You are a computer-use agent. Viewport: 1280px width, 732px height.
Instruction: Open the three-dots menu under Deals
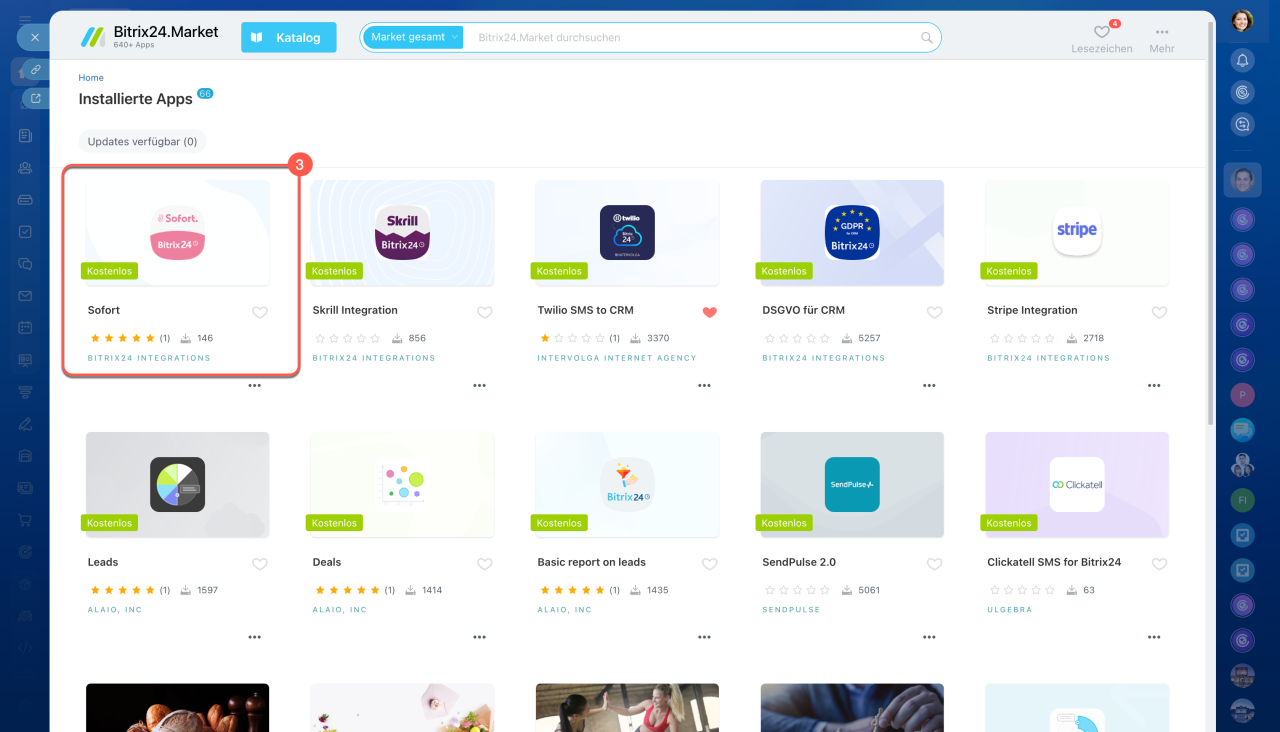click(480, 637)
